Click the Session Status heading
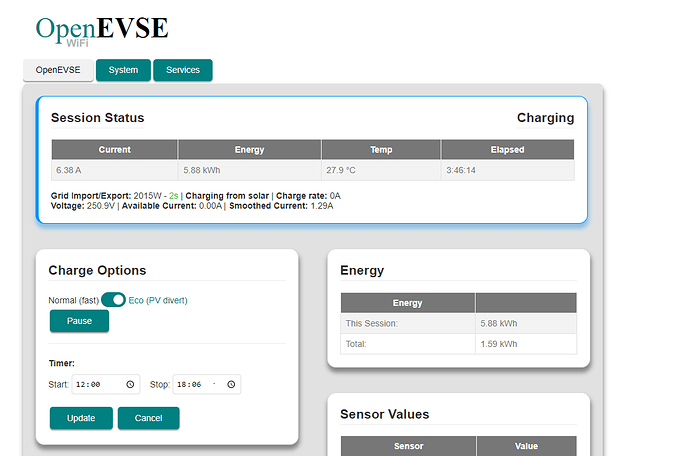The image size is (690, 456). click(98, 118)
